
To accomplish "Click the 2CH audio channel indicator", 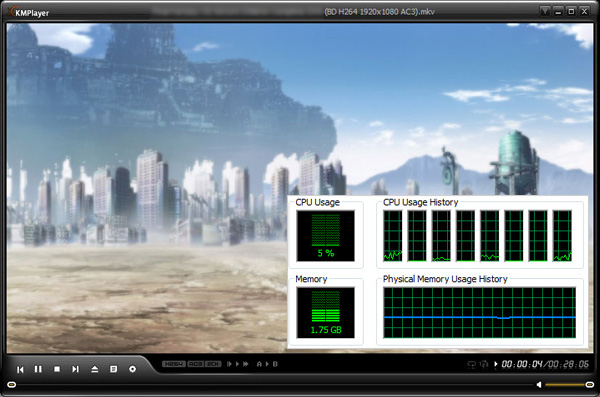I will [213, 364].
